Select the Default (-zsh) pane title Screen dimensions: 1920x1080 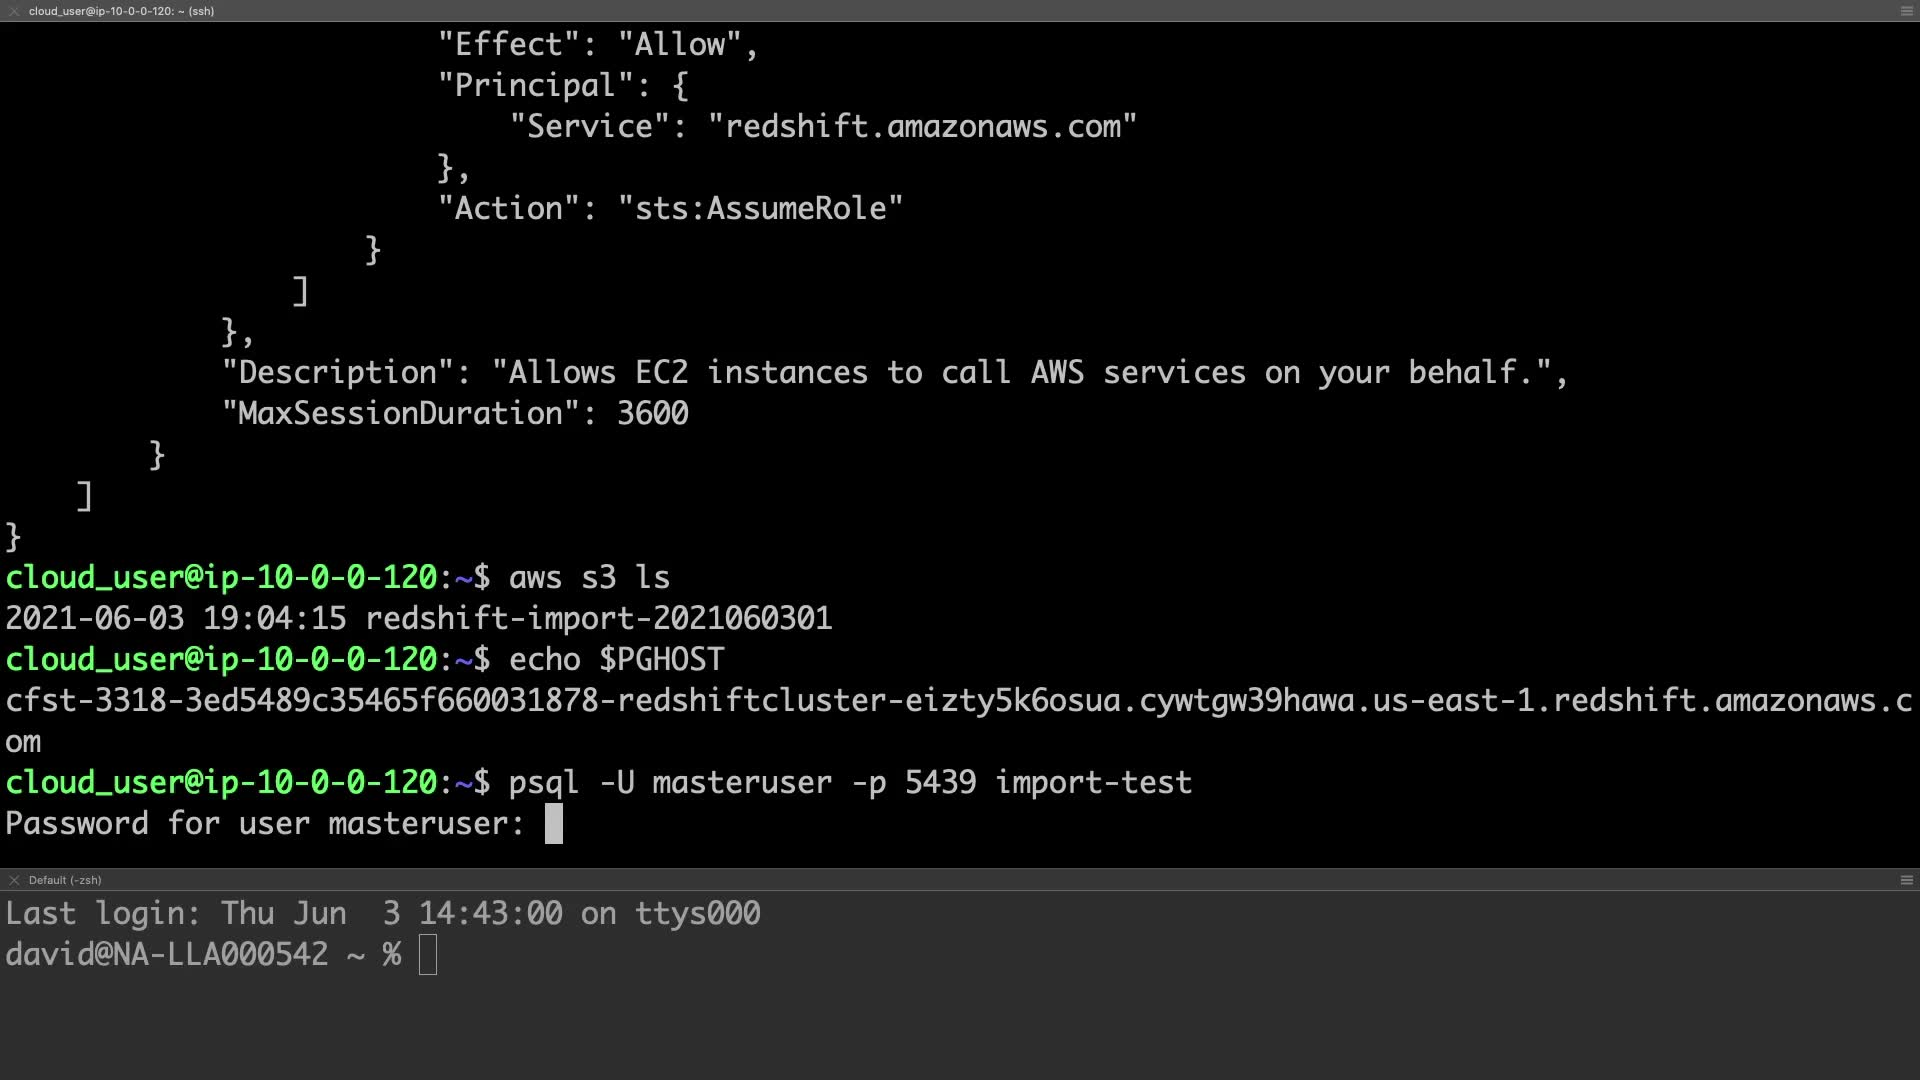65,880
